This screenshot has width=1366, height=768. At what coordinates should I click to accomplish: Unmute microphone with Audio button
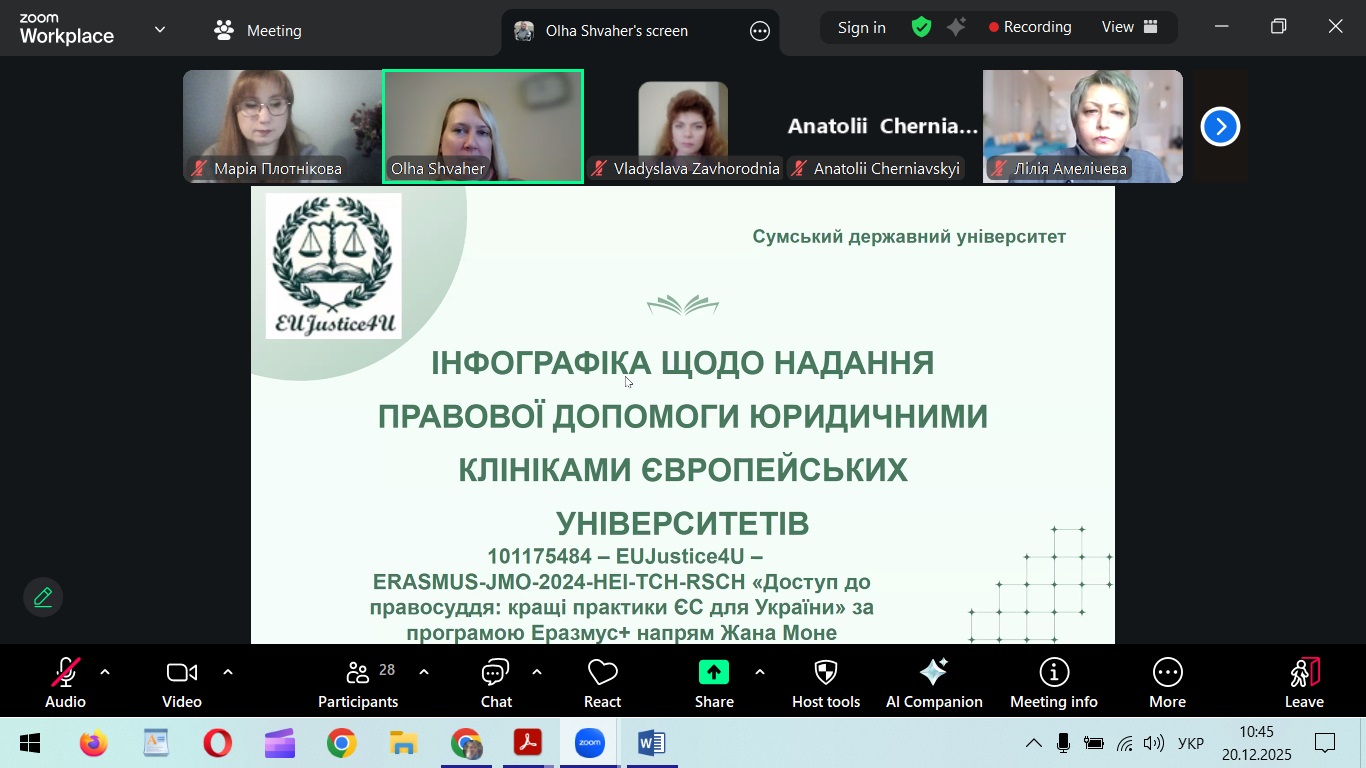point(65,683)
